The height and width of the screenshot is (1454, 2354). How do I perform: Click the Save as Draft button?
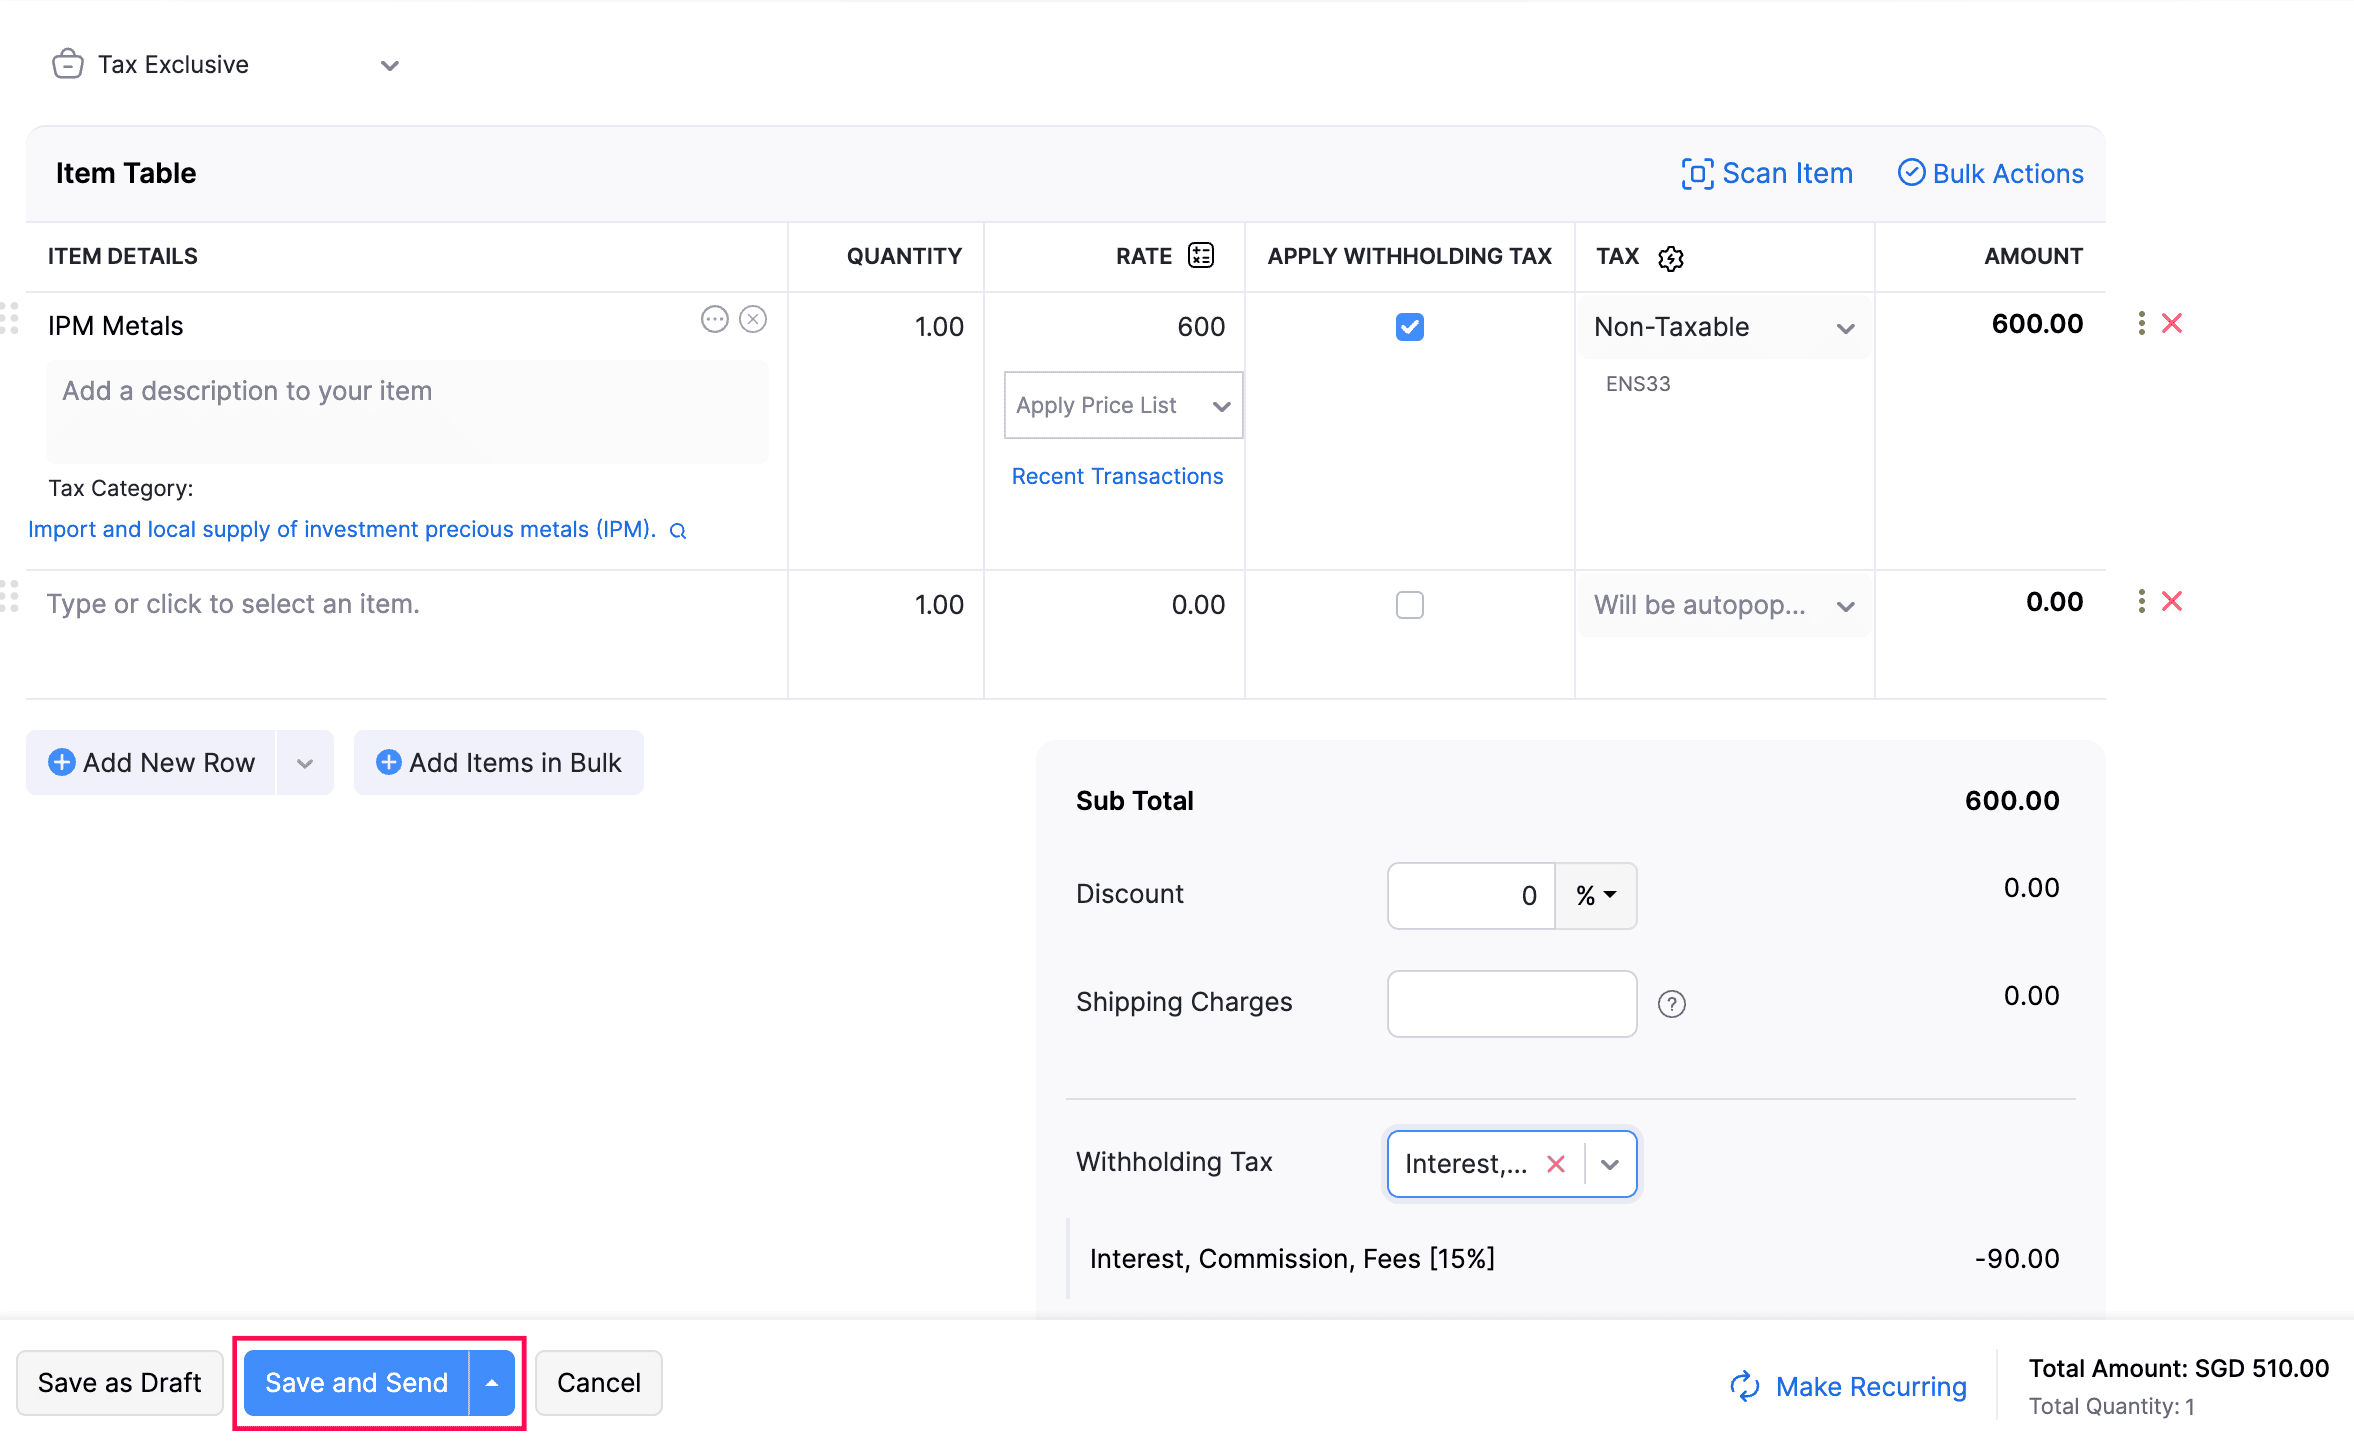(x=119, y=1383)
